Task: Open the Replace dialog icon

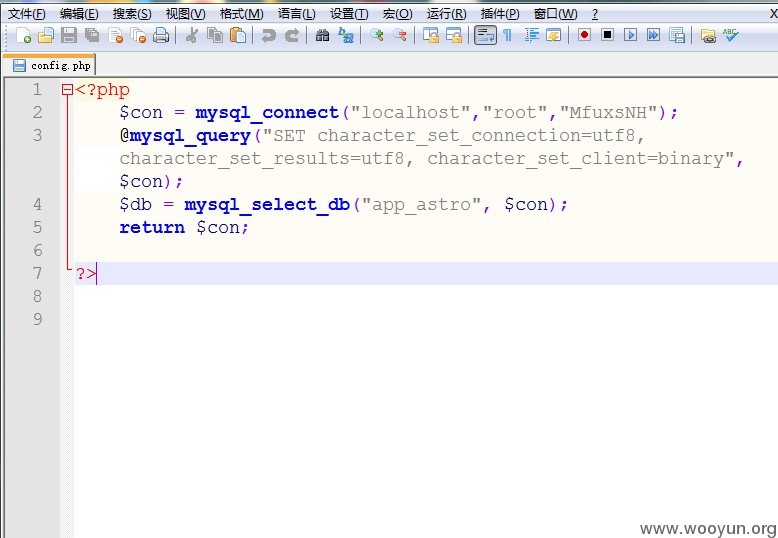Action: [x=346, y=35]
